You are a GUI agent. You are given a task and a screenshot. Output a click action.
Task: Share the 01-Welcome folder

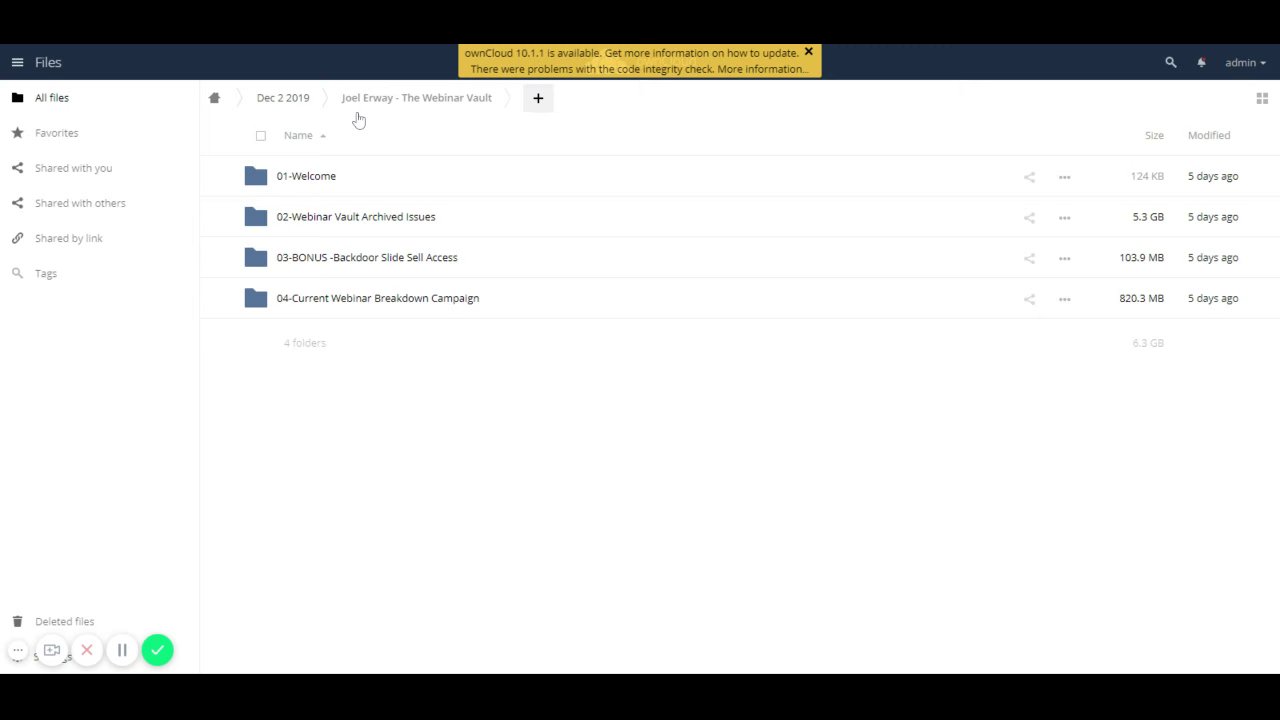point(1029,177)
